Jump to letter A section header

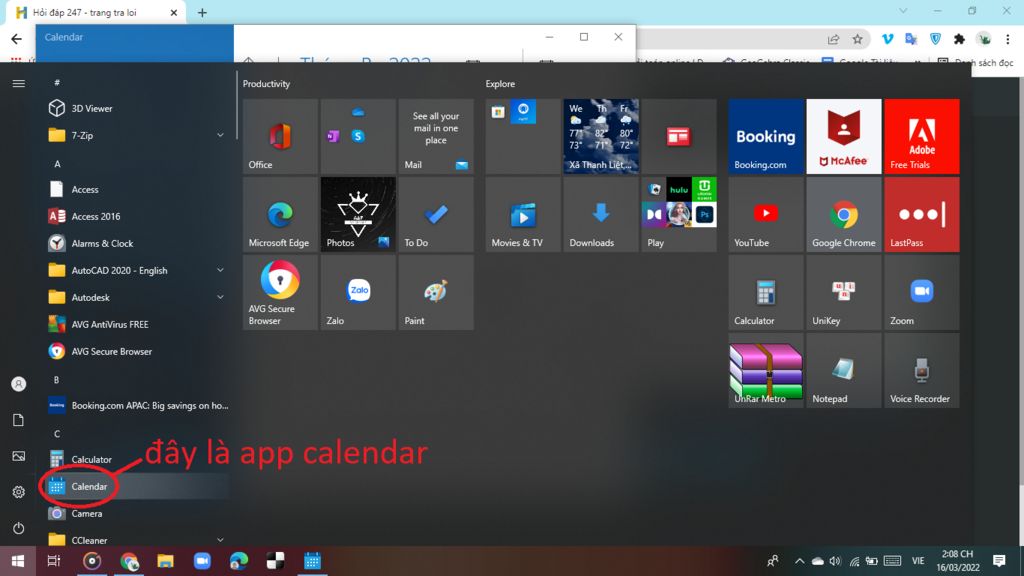(x=57, y=164)
